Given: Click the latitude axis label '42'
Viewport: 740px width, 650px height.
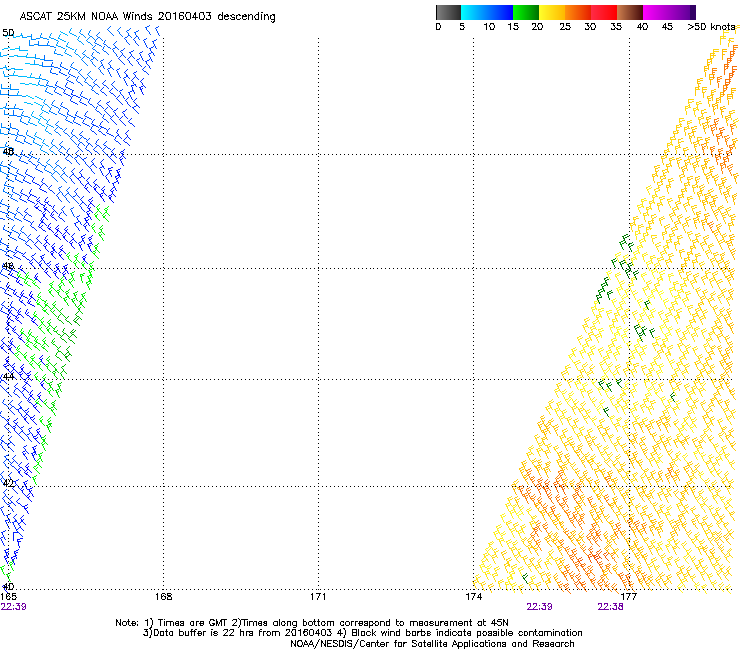Looking at the screenshot, I should [8, 483].
